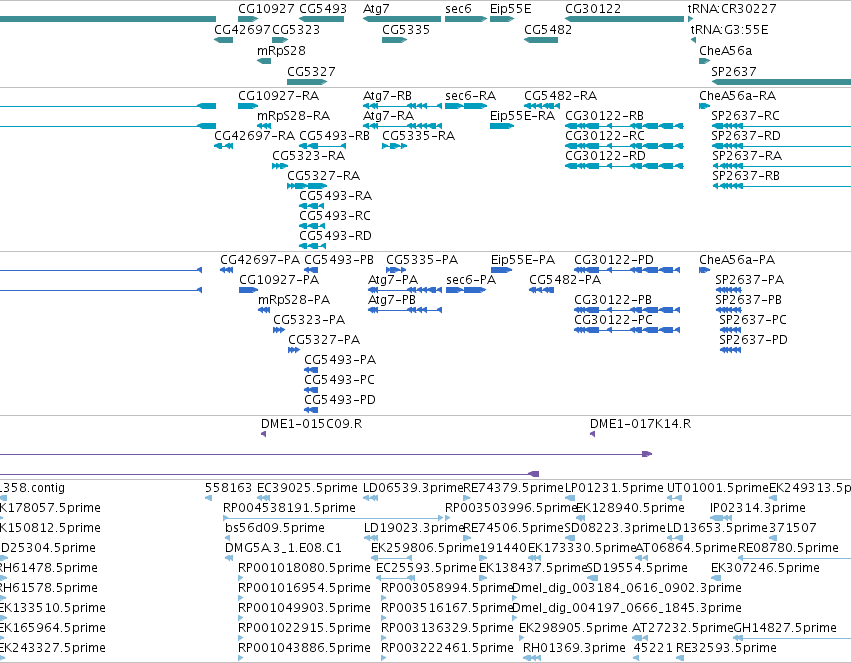The image size is (851, 663).
Task: Select EST GH14827.5prime
Action: tap(785, 628)
